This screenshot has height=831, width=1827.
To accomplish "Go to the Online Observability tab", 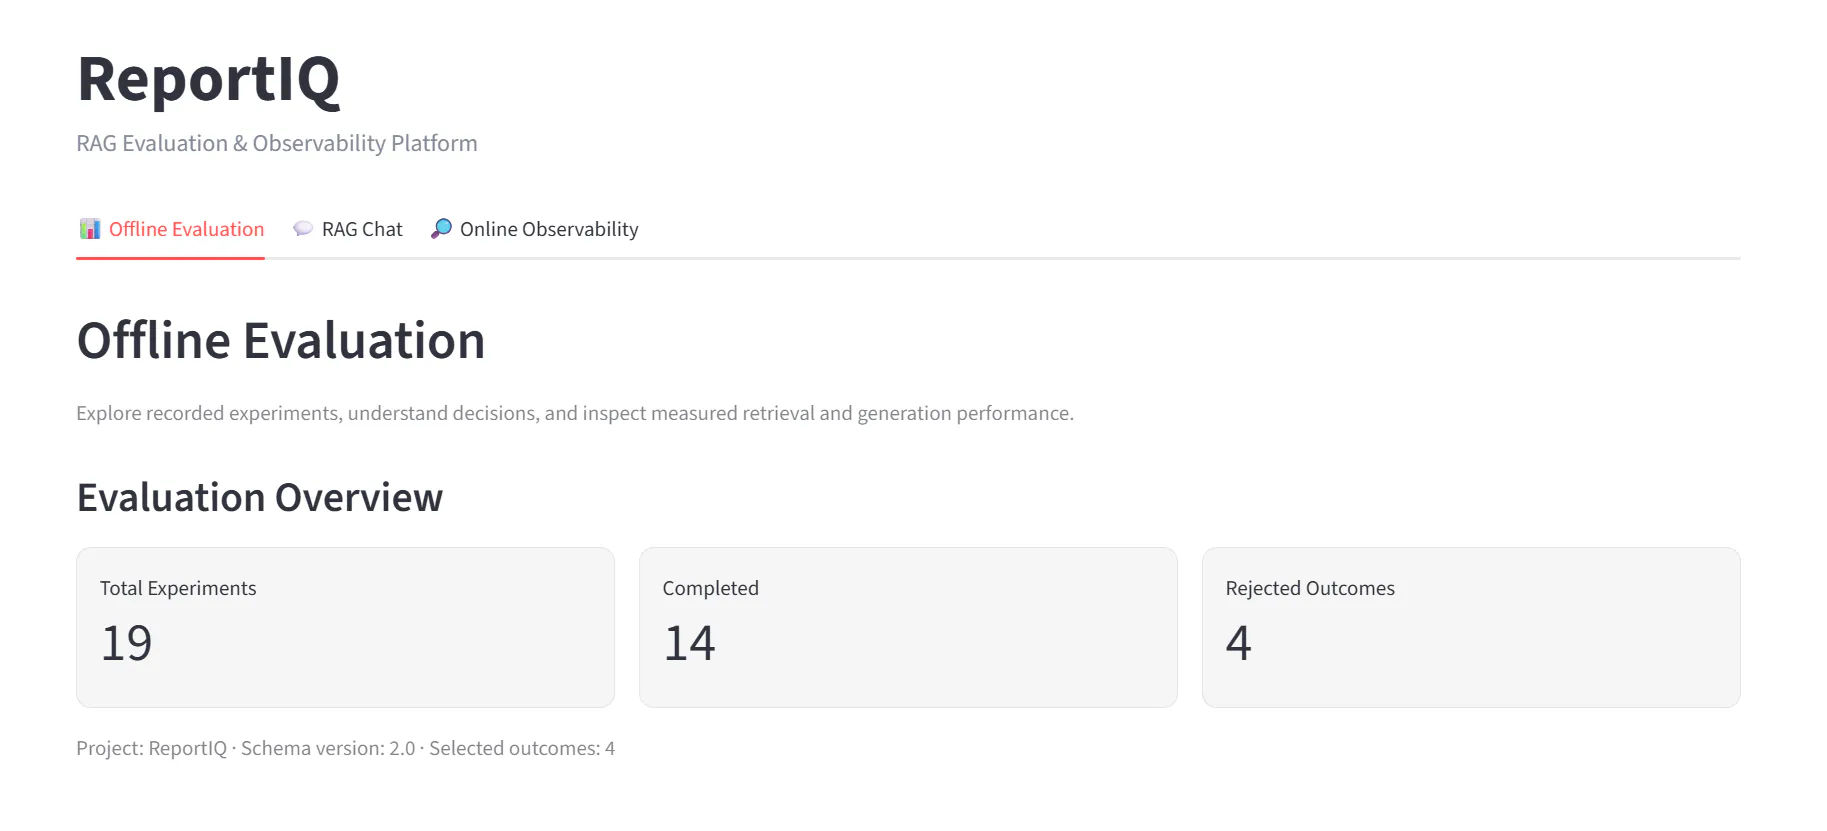I will (x=534, y=229).
